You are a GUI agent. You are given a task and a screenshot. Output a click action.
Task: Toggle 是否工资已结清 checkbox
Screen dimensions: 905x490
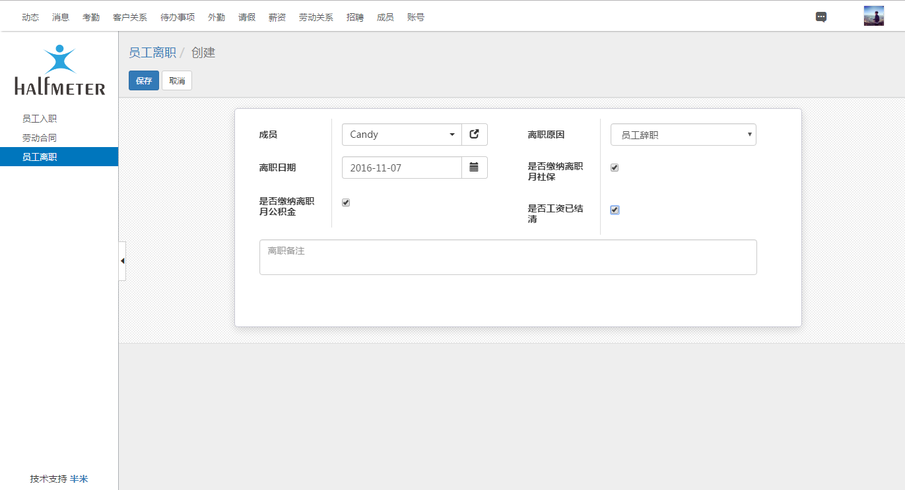tap(614, 210)
